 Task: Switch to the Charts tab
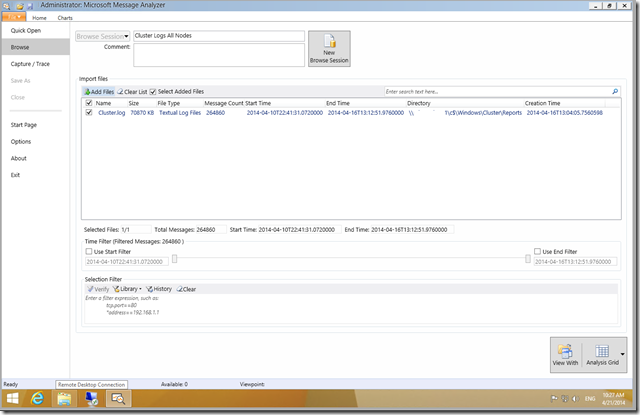tap(65, 18)
